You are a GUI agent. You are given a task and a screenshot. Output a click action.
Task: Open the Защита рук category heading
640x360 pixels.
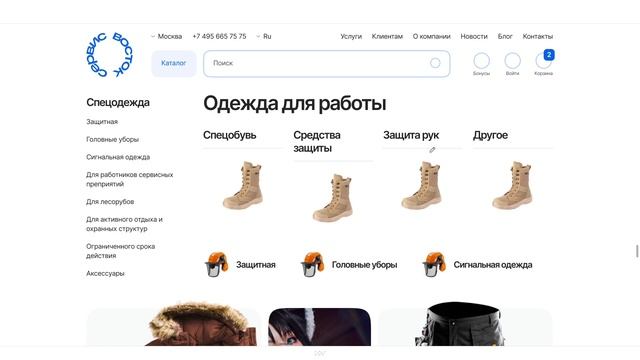[x=411, y=135]
